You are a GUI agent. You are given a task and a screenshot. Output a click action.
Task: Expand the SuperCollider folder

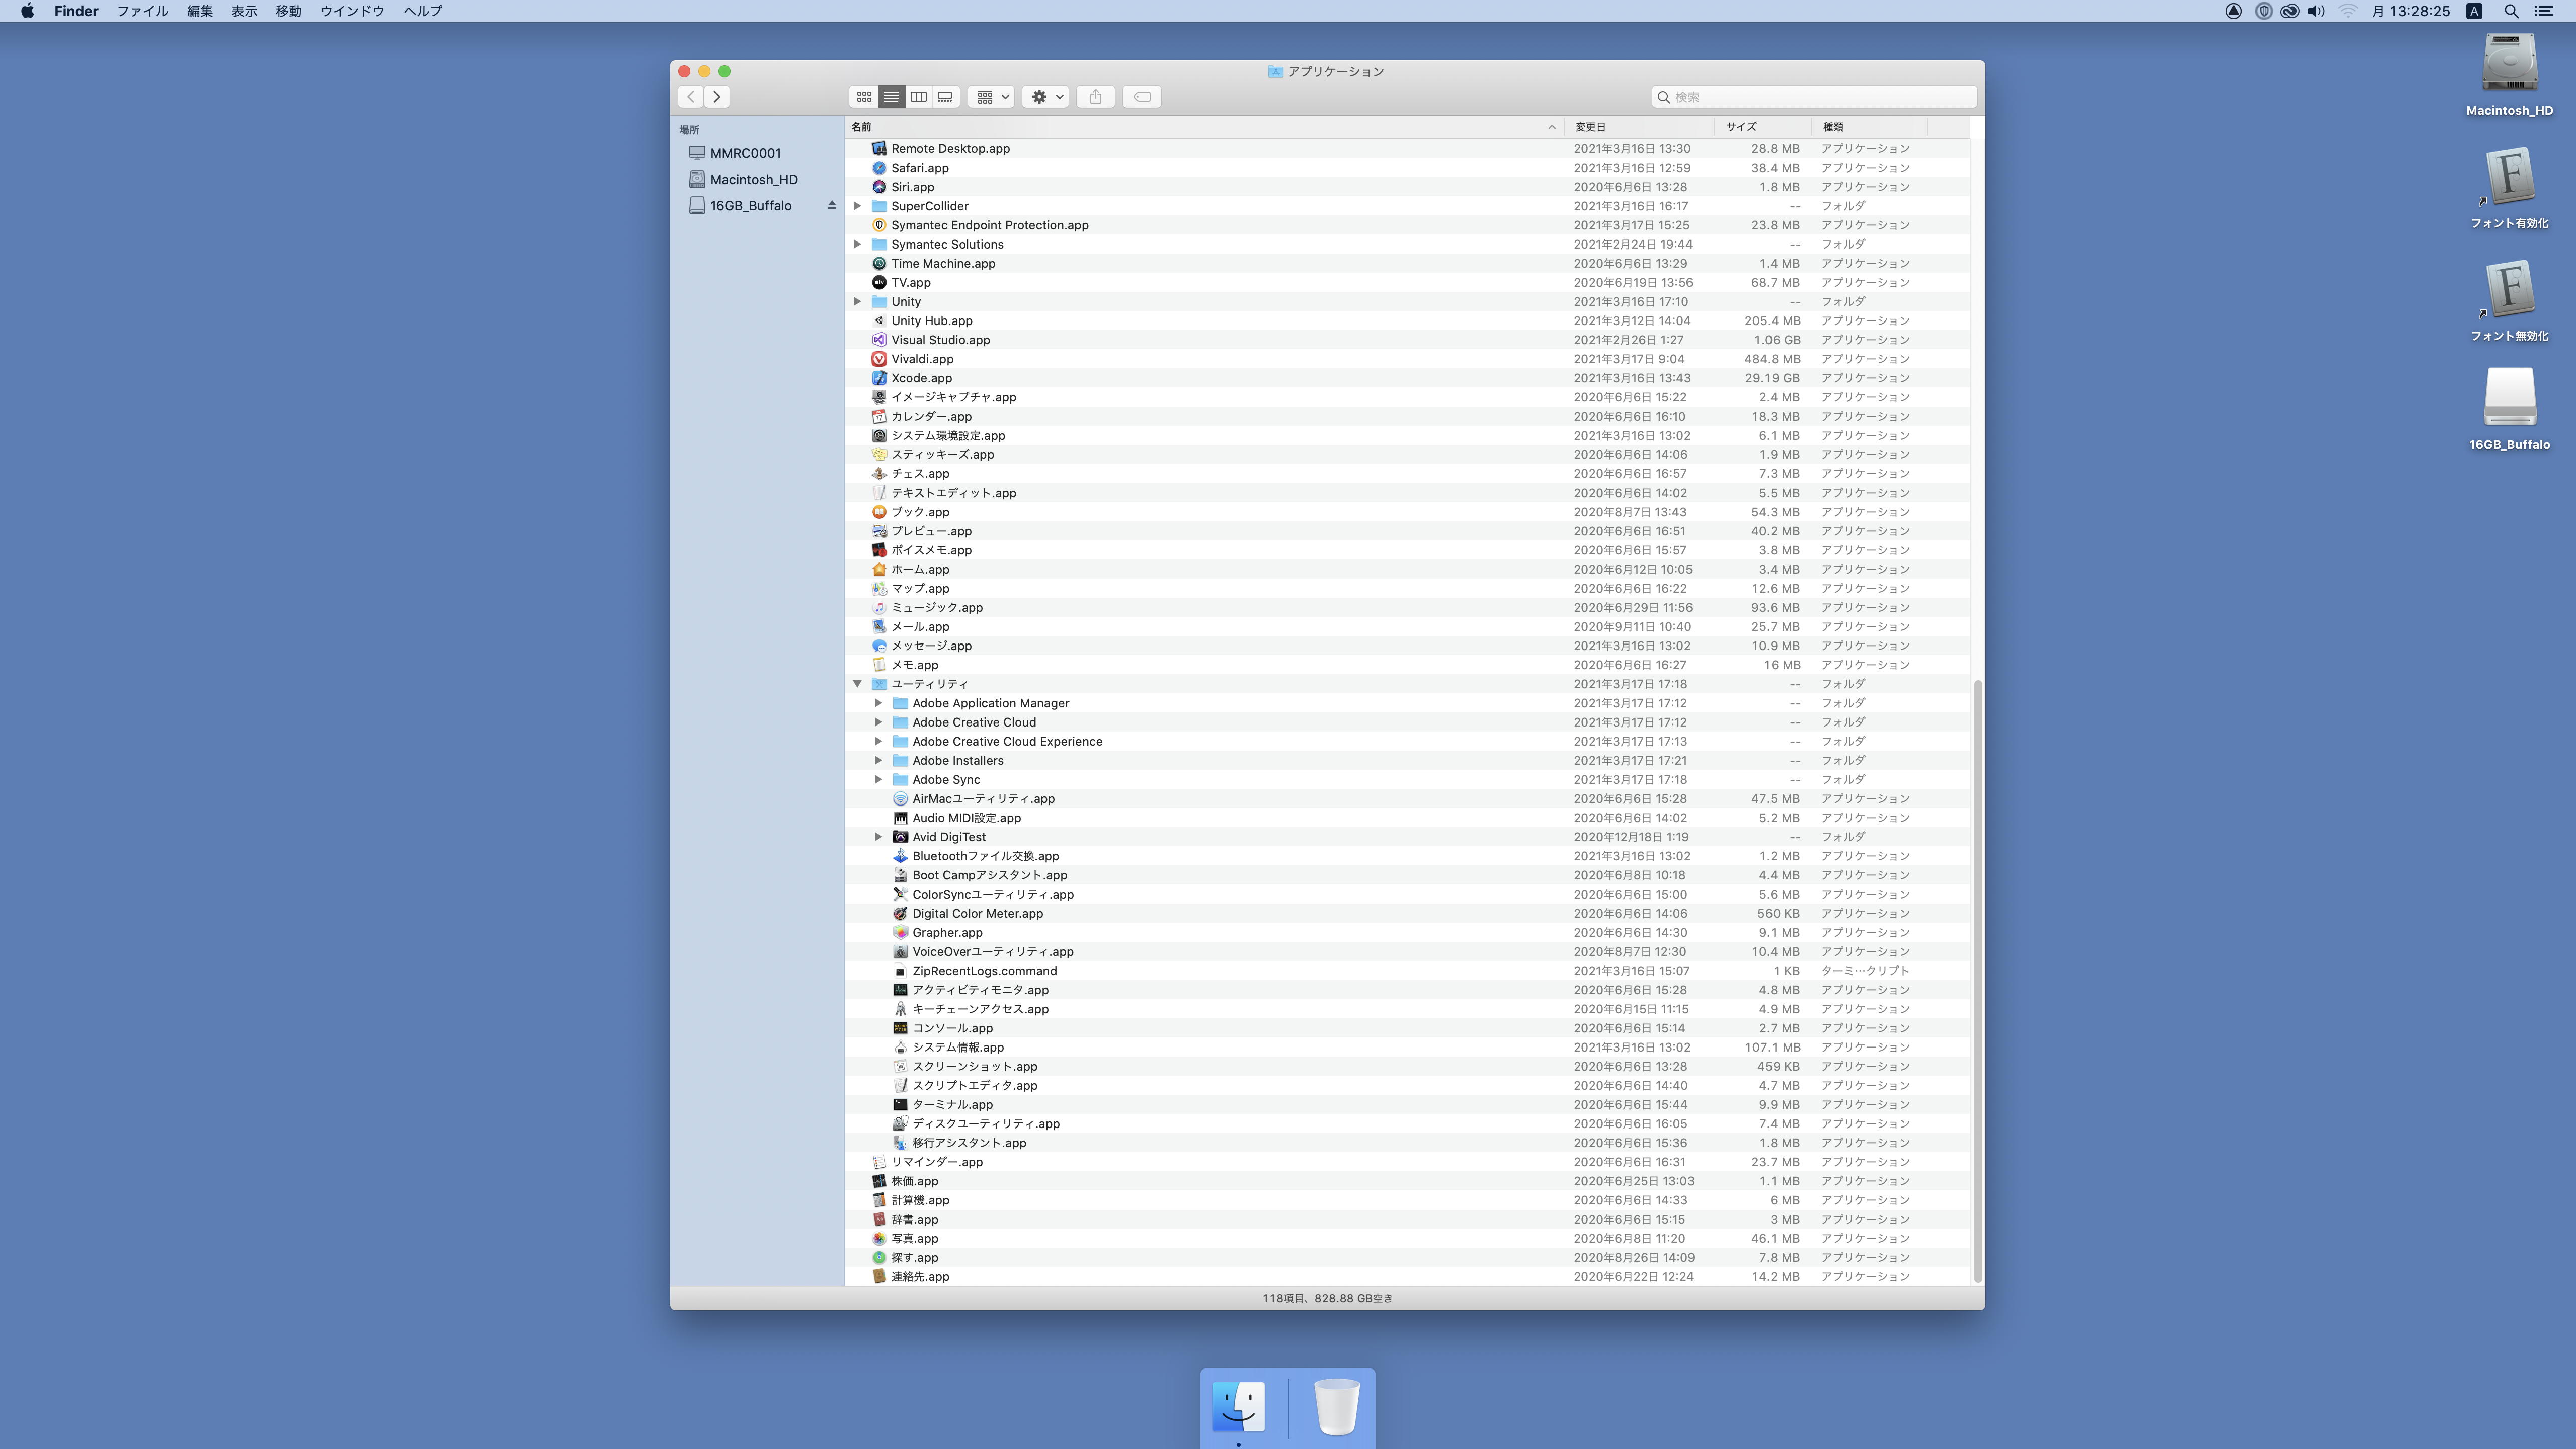tap(857, 206)
